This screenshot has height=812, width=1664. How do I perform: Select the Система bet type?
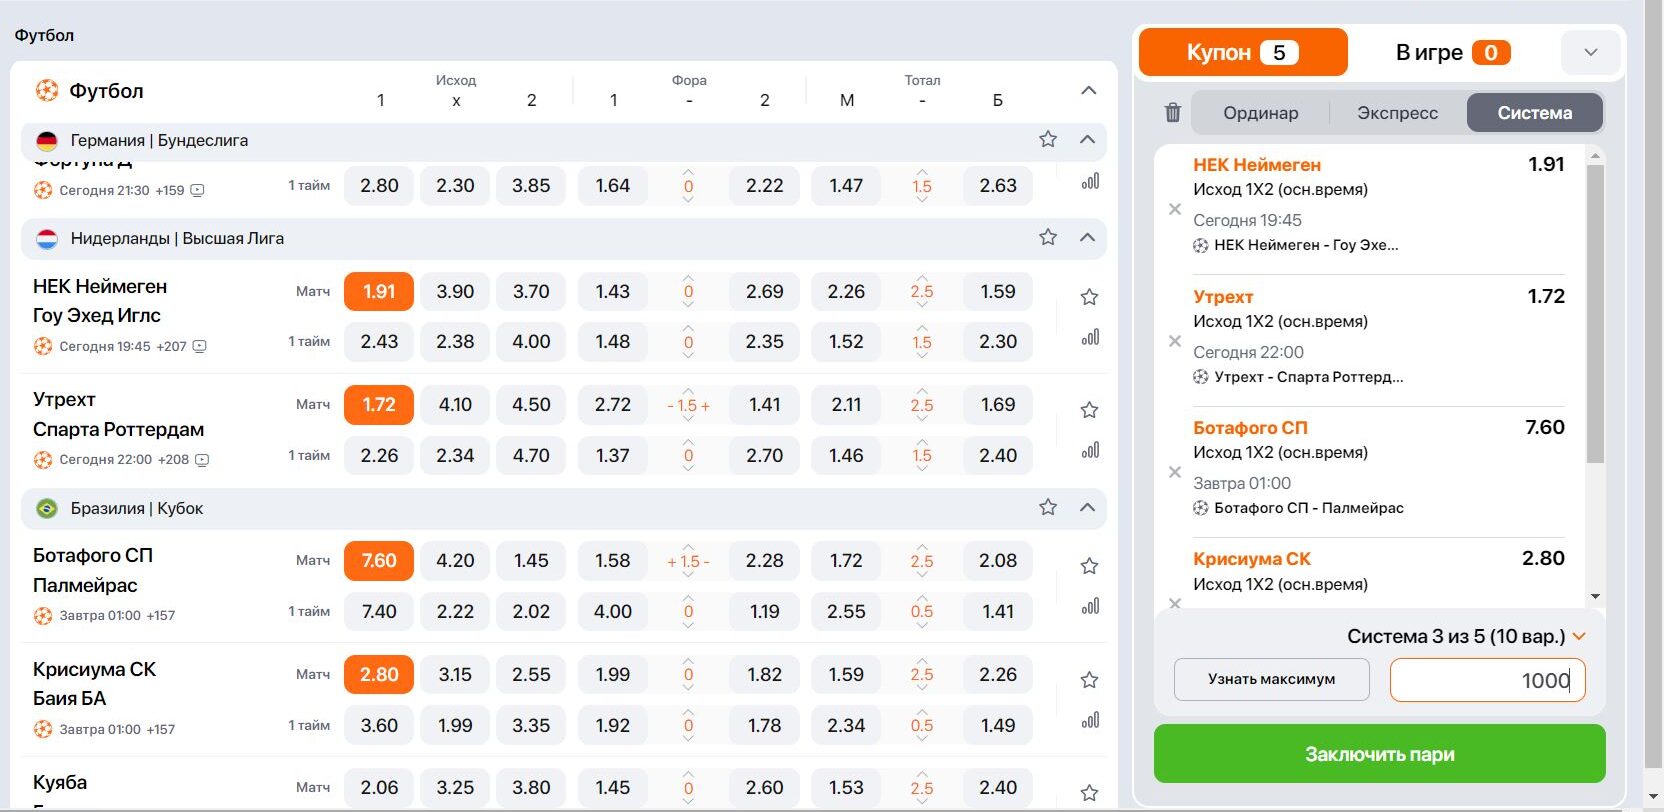pos(1534,113)
